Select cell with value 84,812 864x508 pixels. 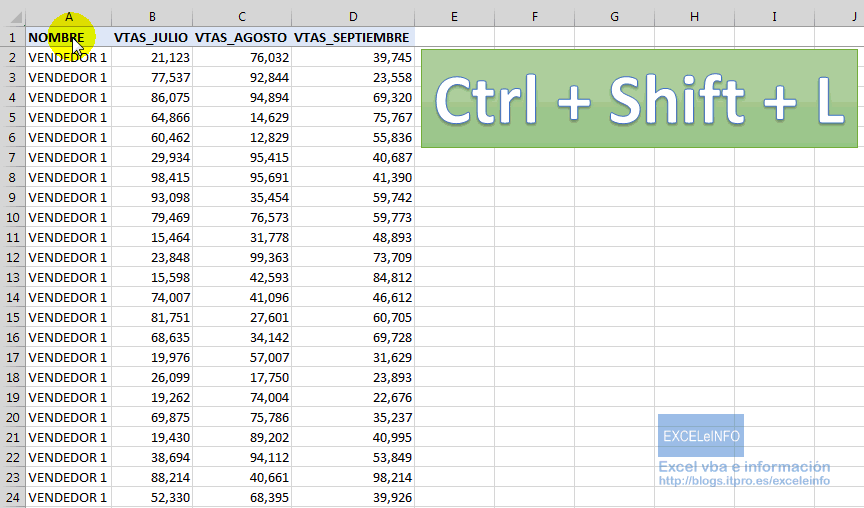tap(353, 278)
